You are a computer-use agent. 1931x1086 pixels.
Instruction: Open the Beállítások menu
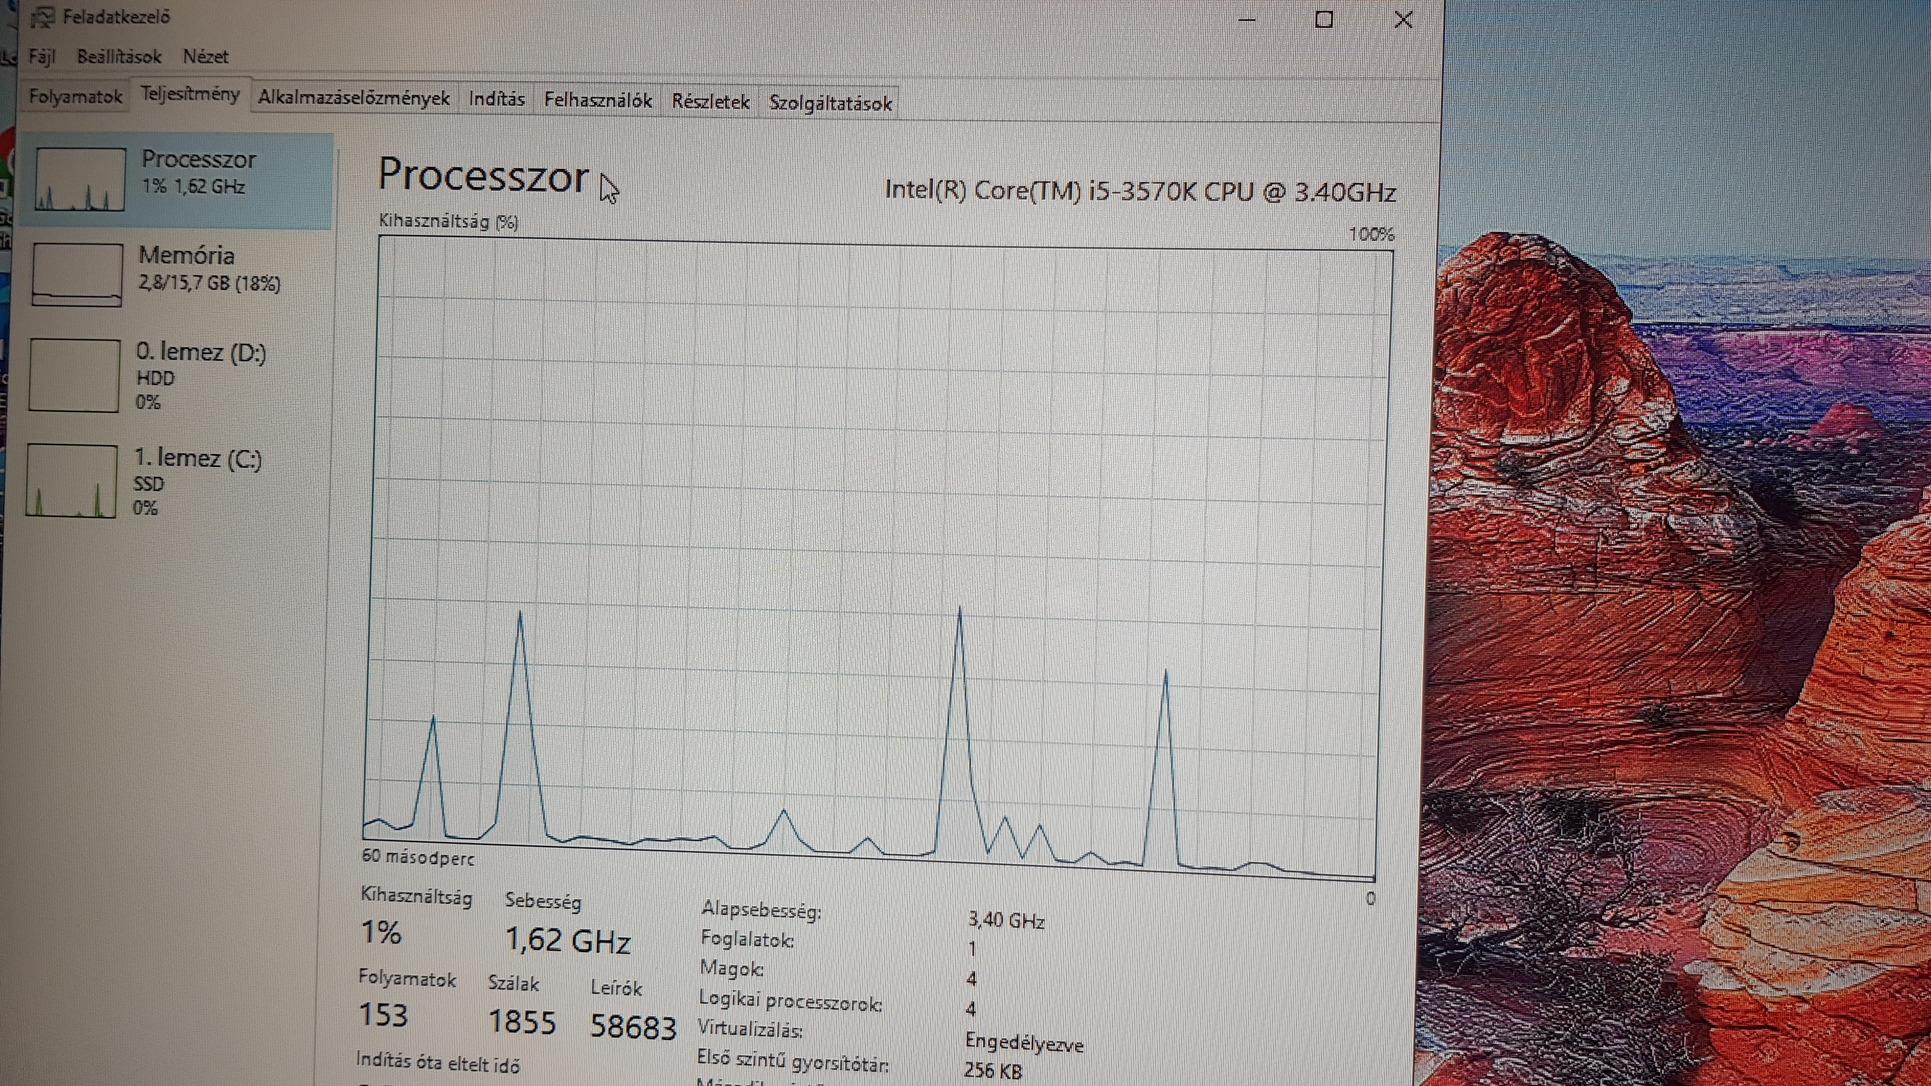pos(119,57)
